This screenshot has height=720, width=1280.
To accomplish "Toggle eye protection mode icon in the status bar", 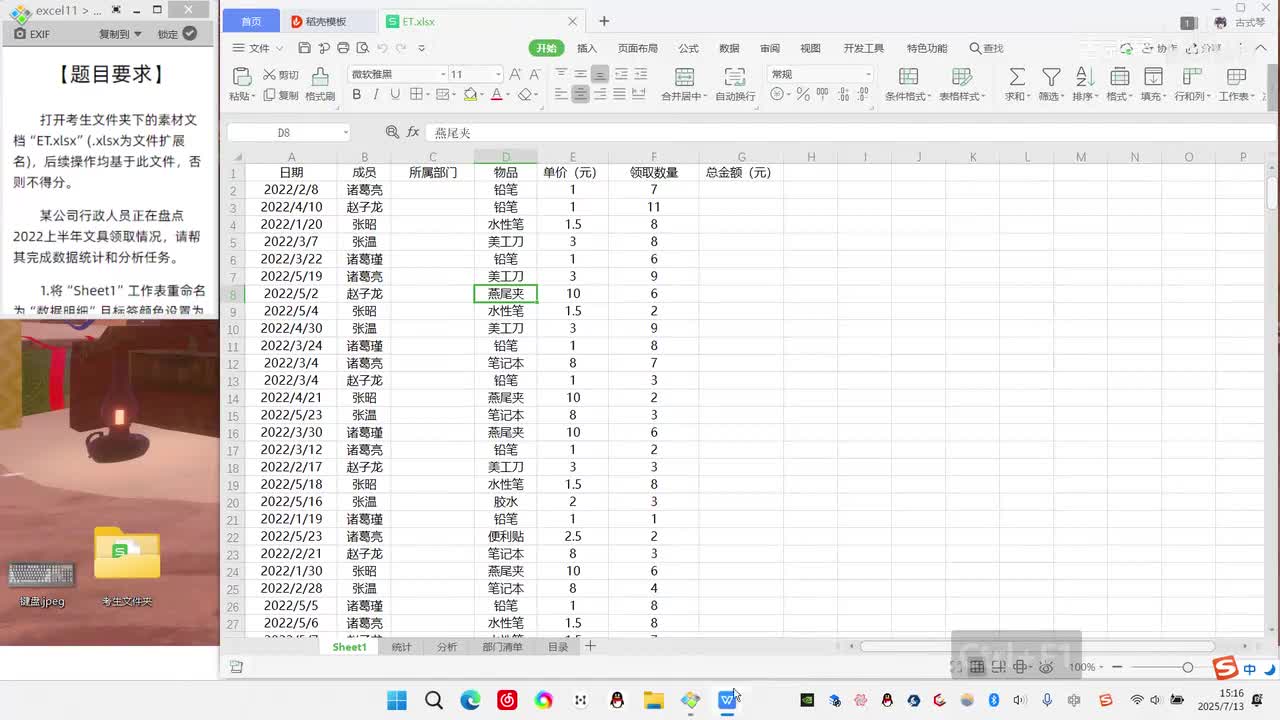I will (x=1045, y=667).
